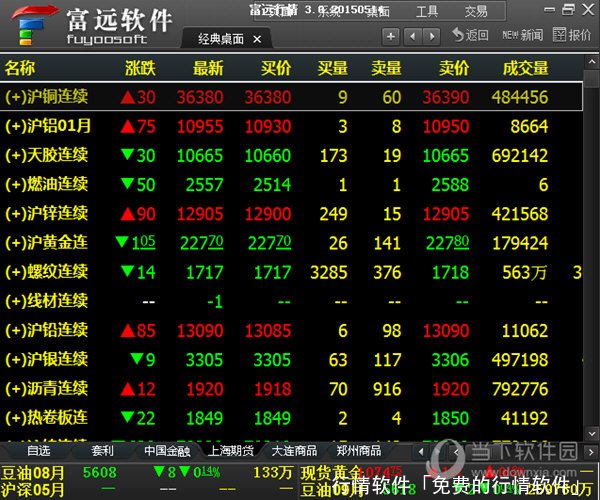The height and width of the screenshot is (500, 600).
Task: Switch to 中国金融 tab
Action: tap(167, 451)
